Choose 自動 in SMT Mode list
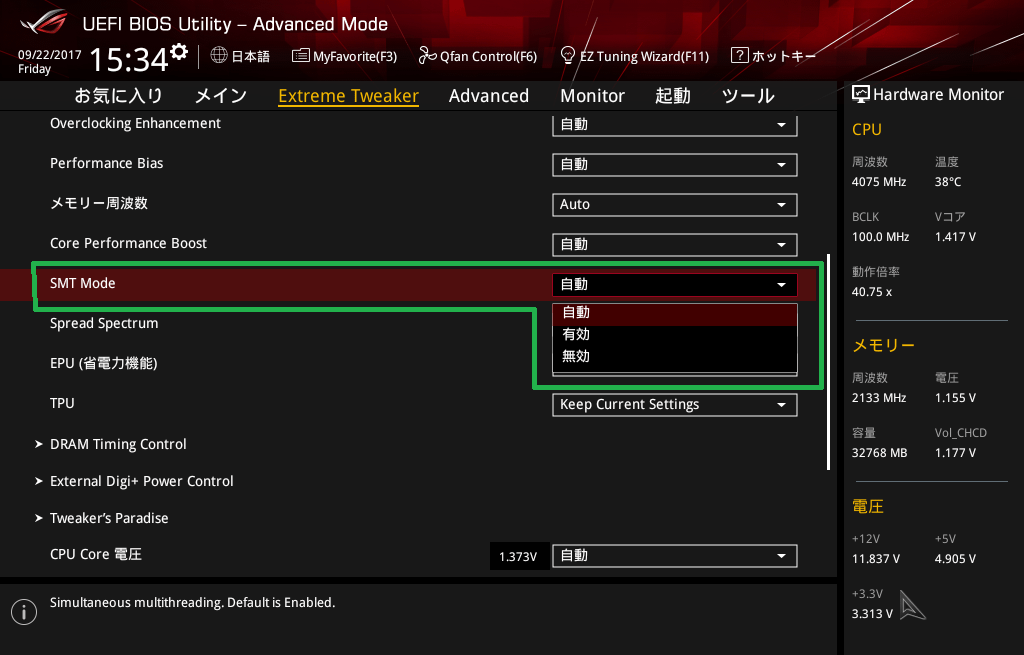 click(675, 313)
